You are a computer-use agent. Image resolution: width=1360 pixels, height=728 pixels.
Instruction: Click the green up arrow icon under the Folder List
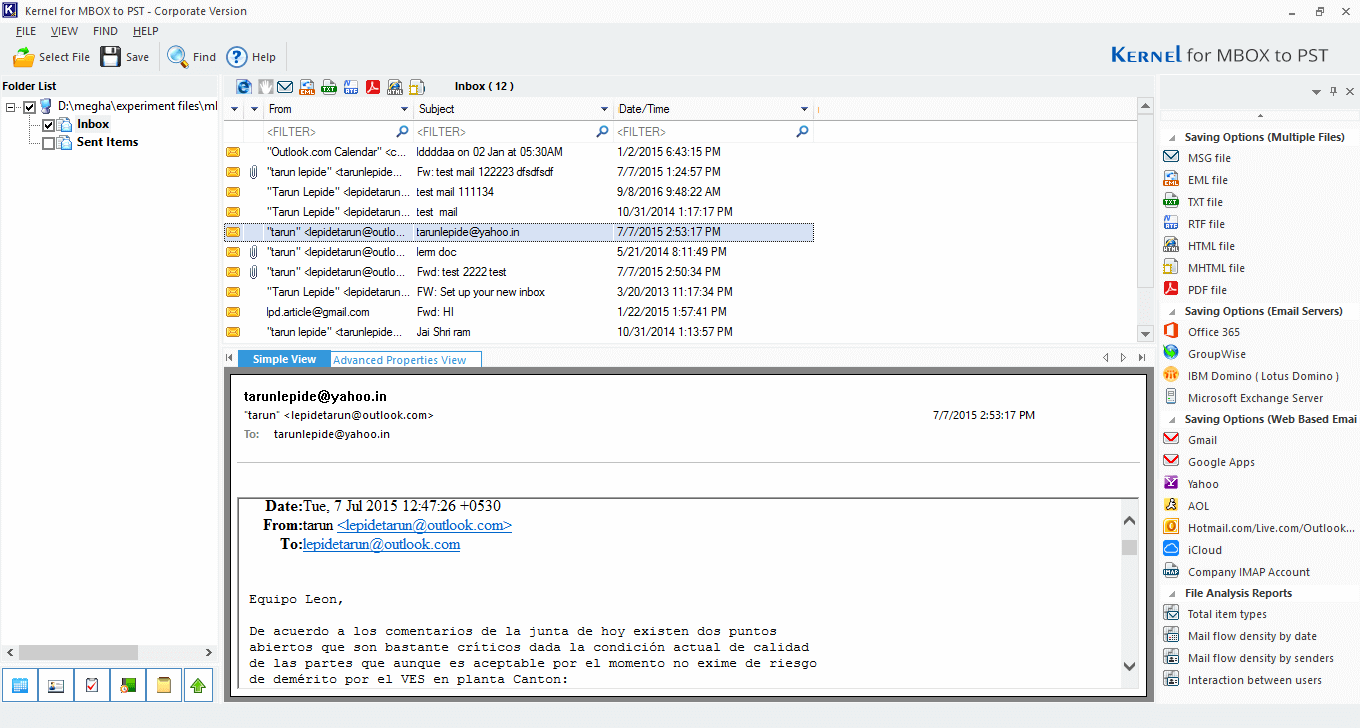point(199,685)
